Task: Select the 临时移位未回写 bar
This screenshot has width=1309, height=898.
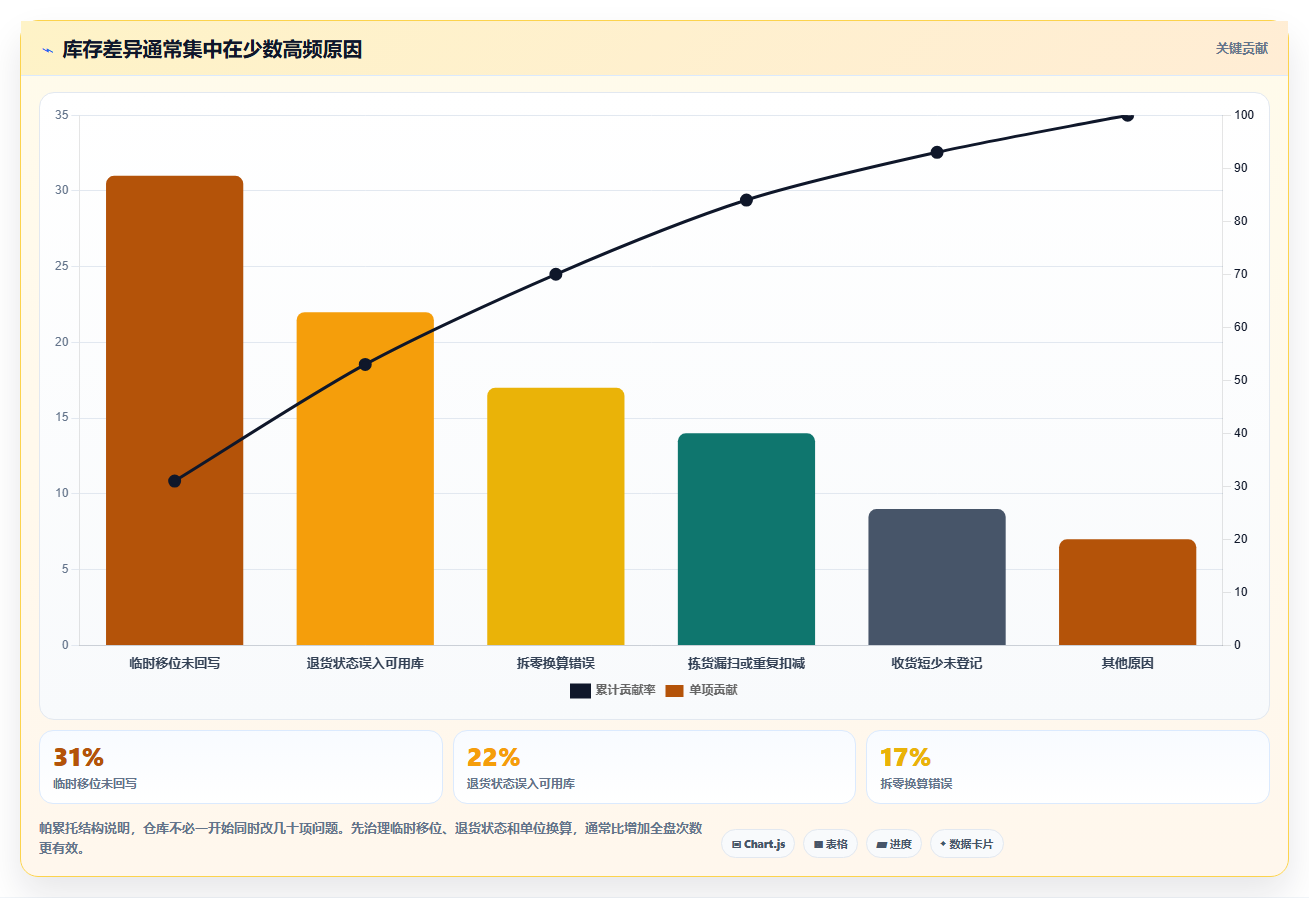Action: [x=175, y=410]
